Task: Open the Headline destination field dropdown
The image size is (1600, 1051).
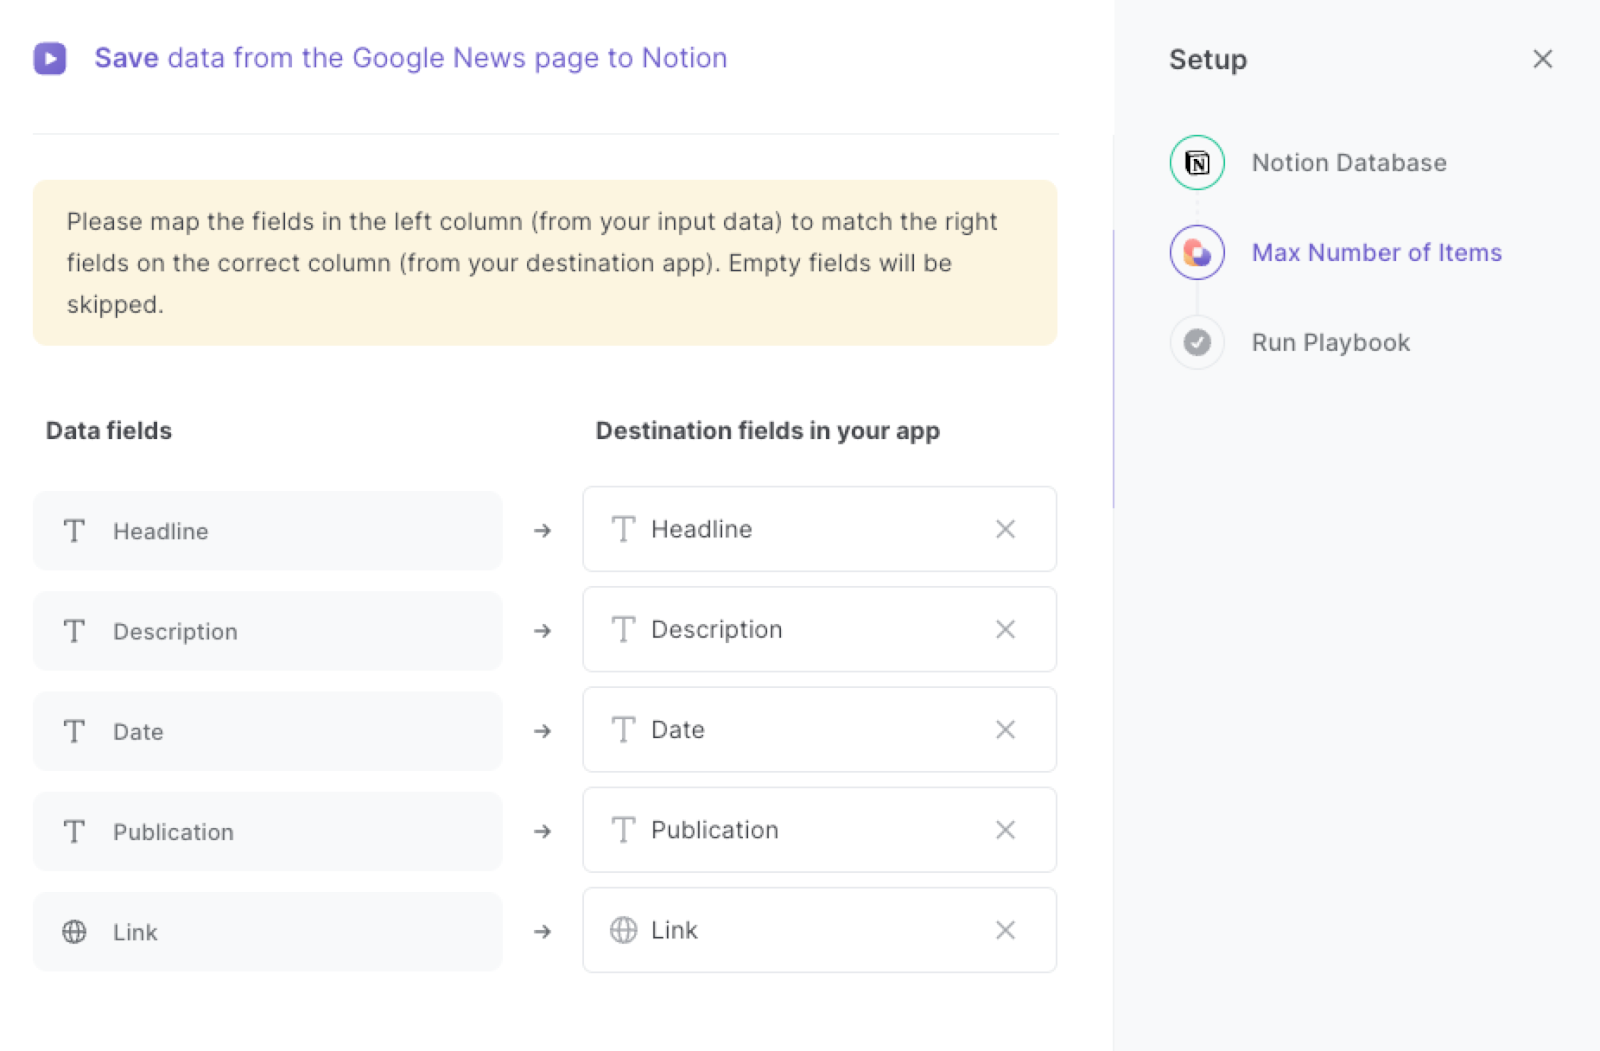Action: pos(820,529)
